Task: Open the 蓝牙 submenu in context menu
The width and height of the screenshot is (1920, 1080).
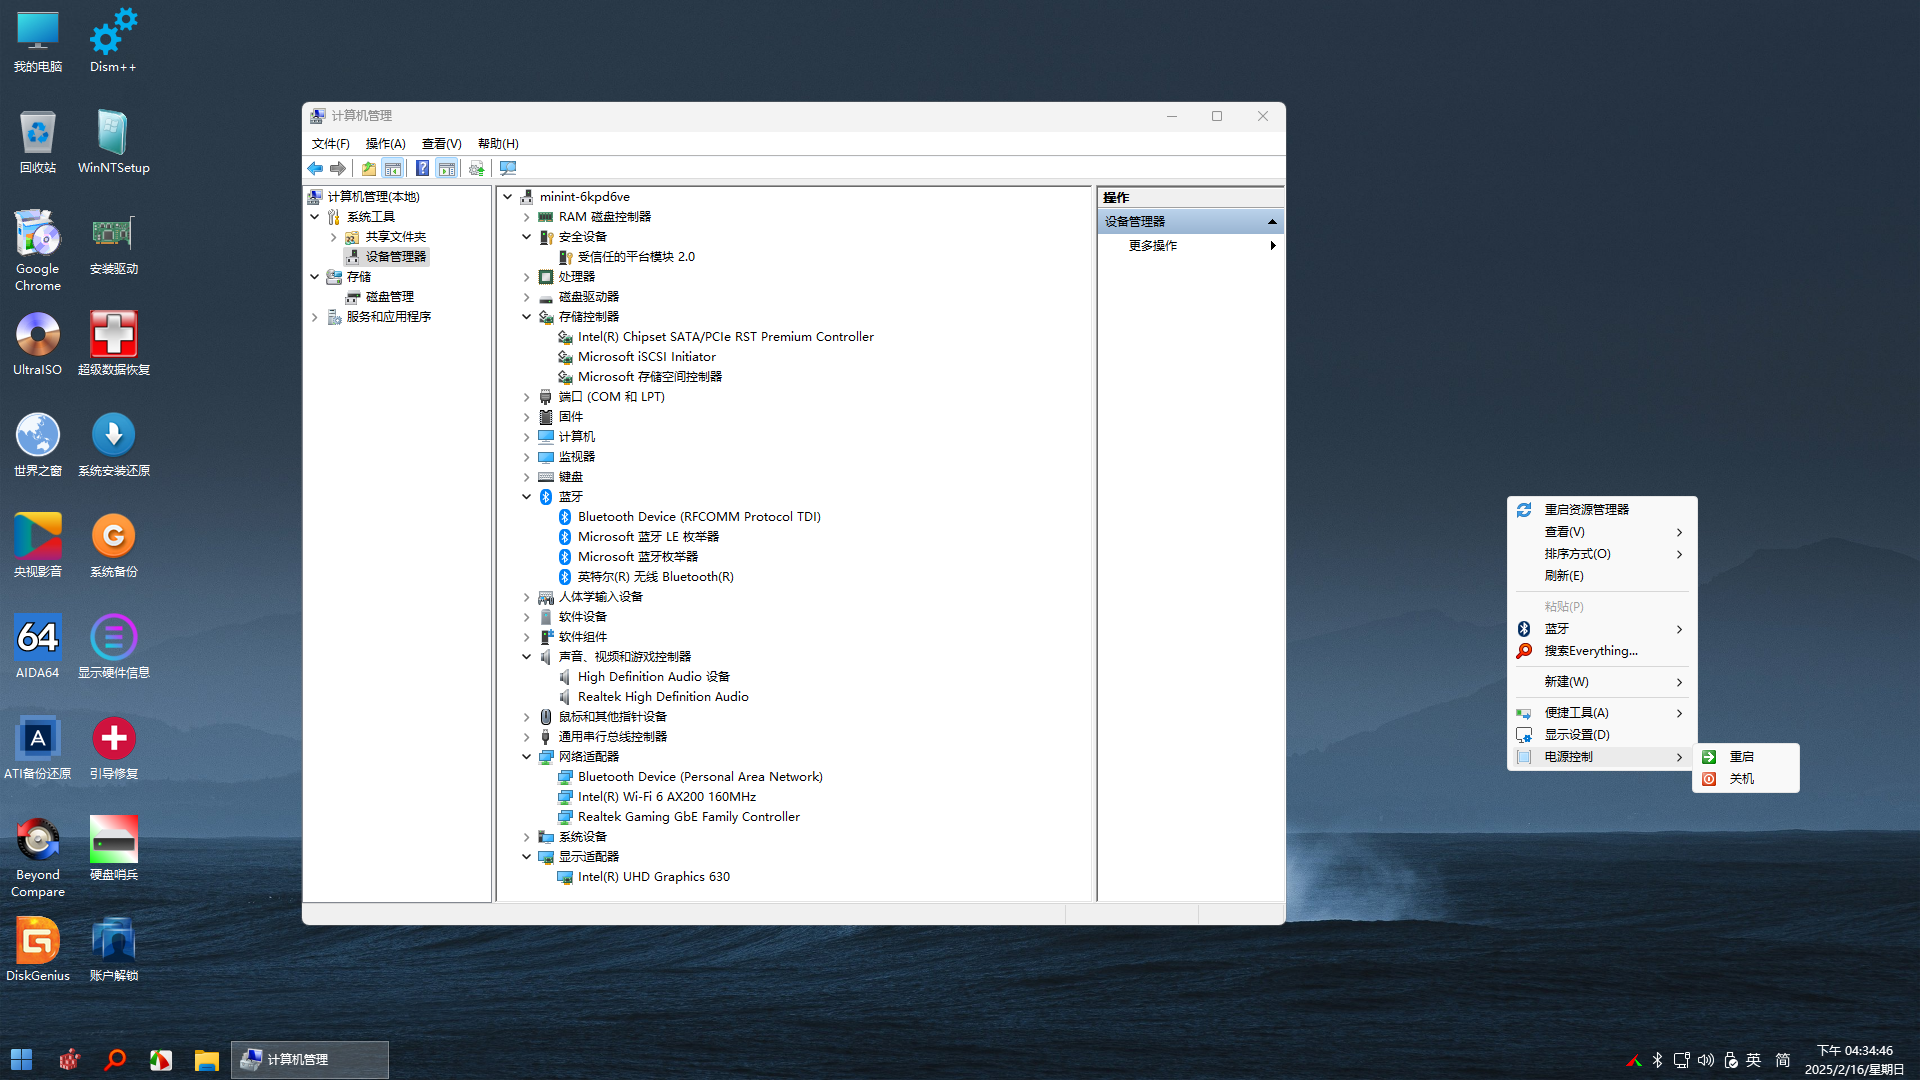Action: 1602,629
